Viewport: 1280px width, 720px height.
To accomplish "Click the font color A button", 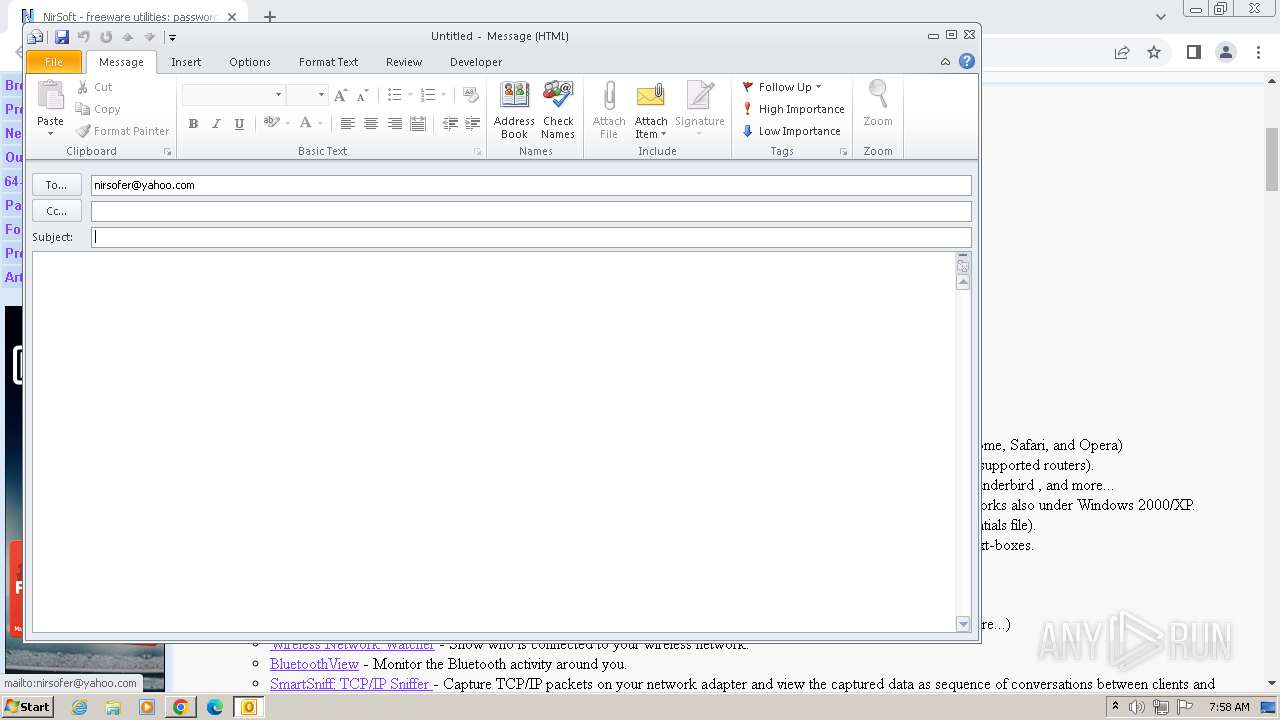I will [306, 123].
